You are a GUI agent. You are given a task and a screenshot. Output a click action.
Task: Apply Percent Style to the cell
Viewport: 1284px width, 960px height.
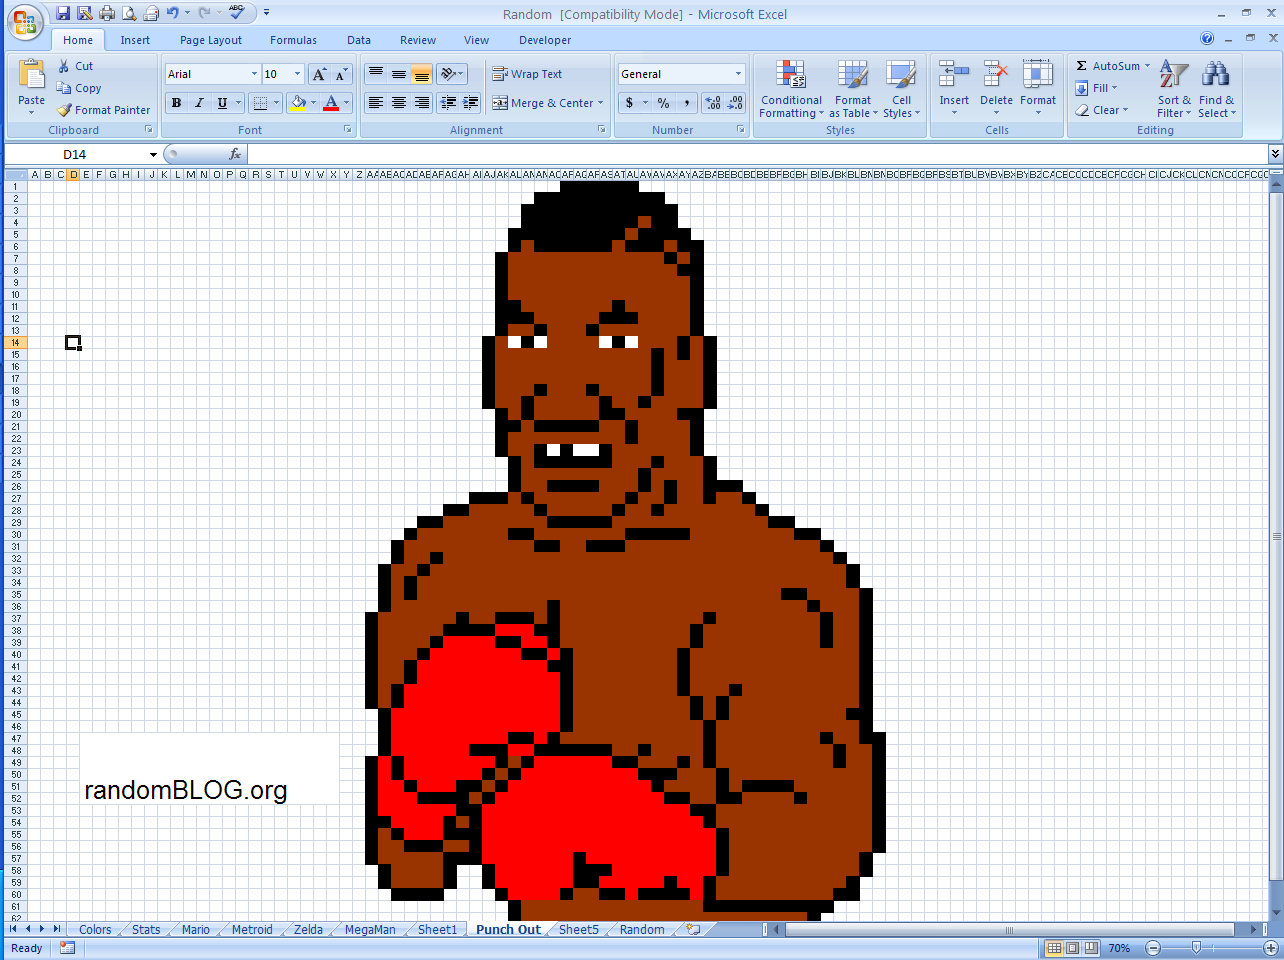tap(663, 103)
